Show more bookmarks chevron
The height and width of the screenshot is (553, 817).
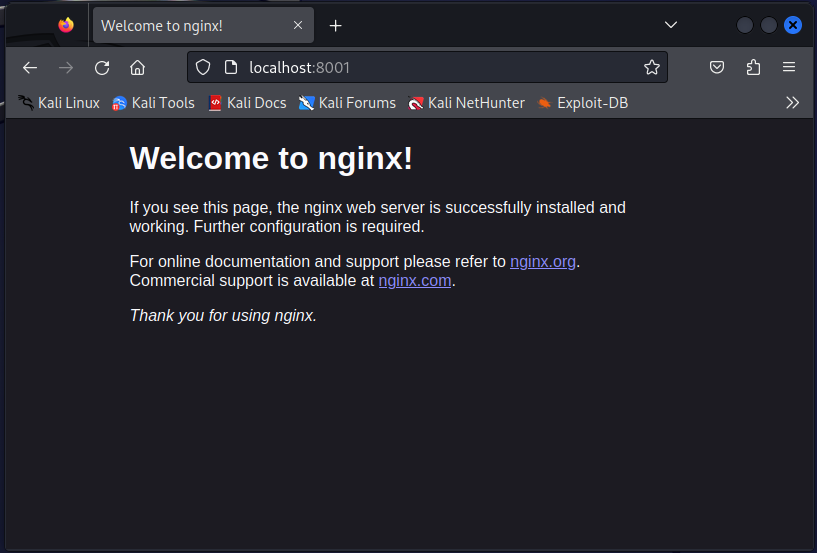[793, 103]
